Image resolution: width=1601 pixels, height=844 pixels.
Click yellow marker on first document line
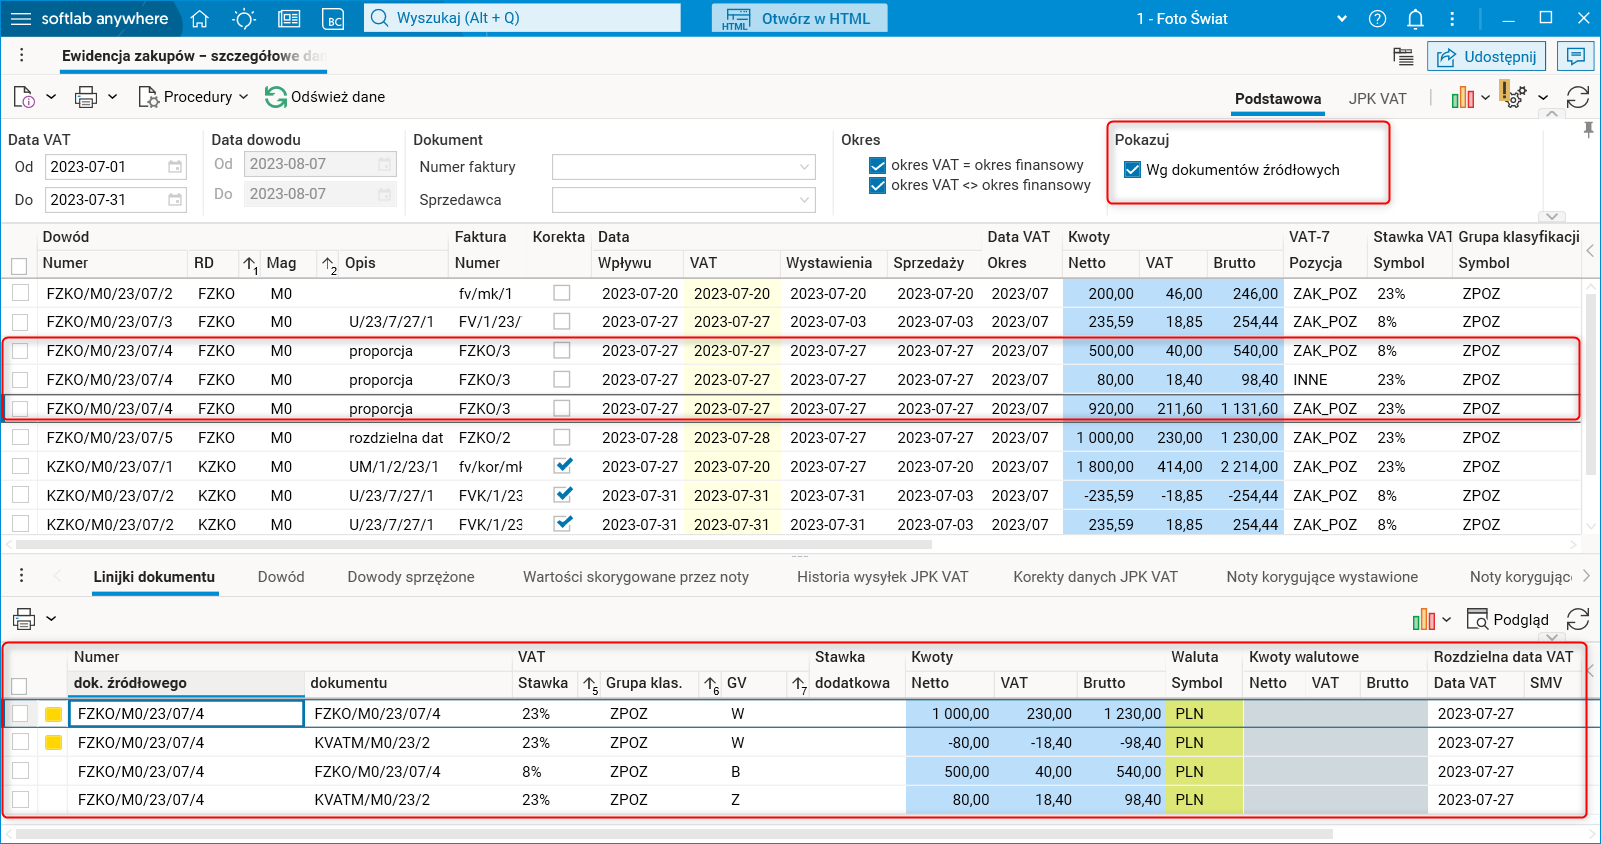click(54, 714)
